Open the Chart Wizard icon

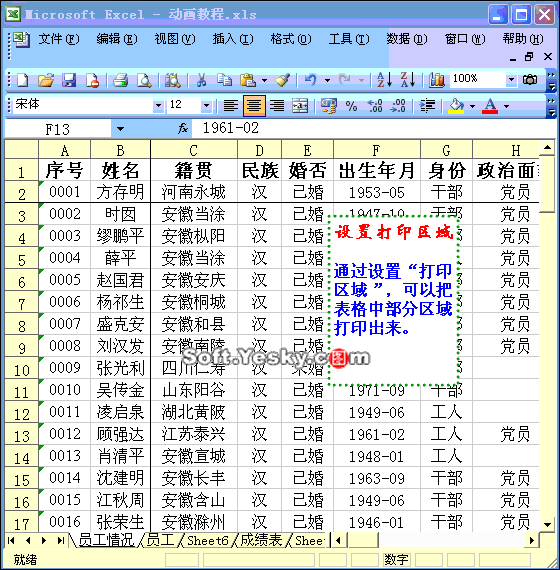pos(436,80)
